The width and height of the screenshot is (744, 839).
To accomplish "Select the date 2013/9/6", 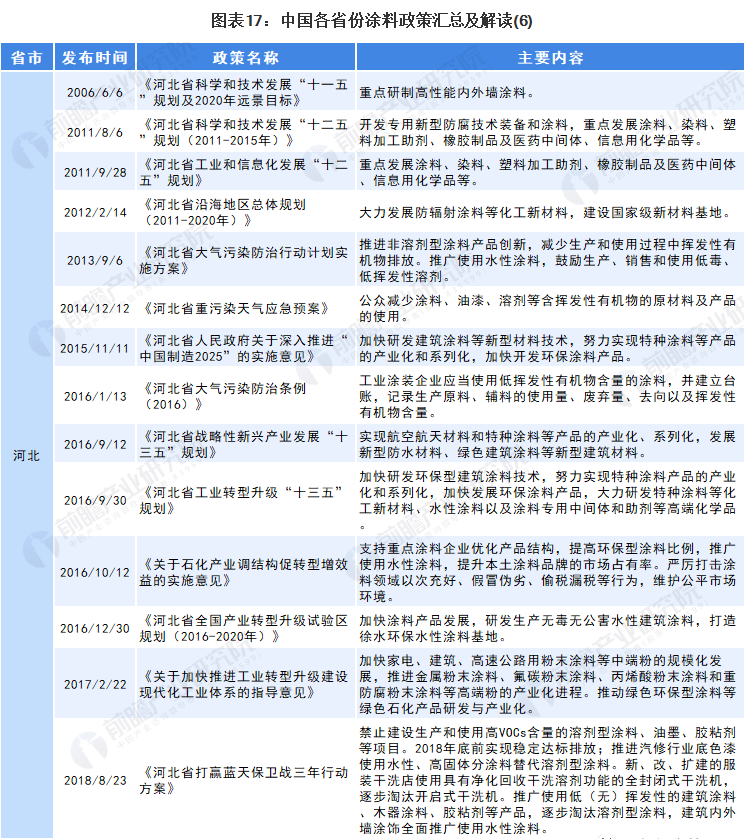I will [x=94, y=260].
